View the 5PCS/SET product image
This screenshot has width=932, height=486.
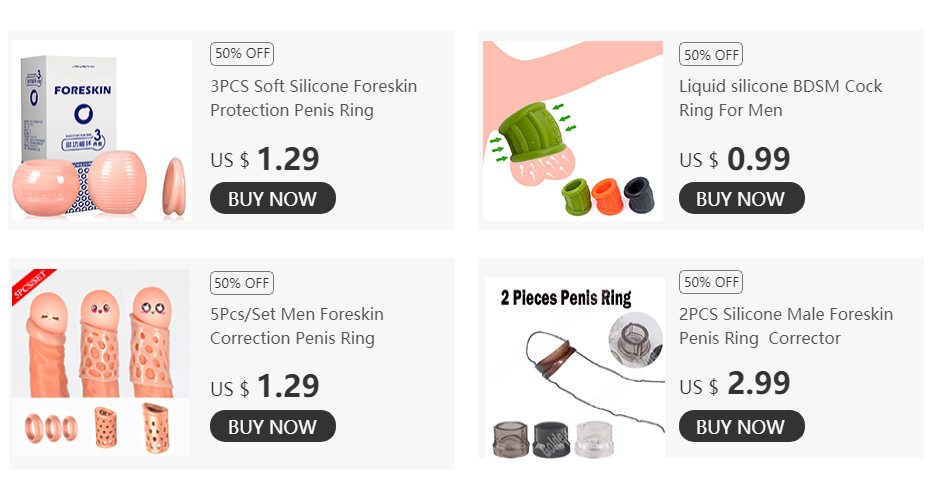100,362
